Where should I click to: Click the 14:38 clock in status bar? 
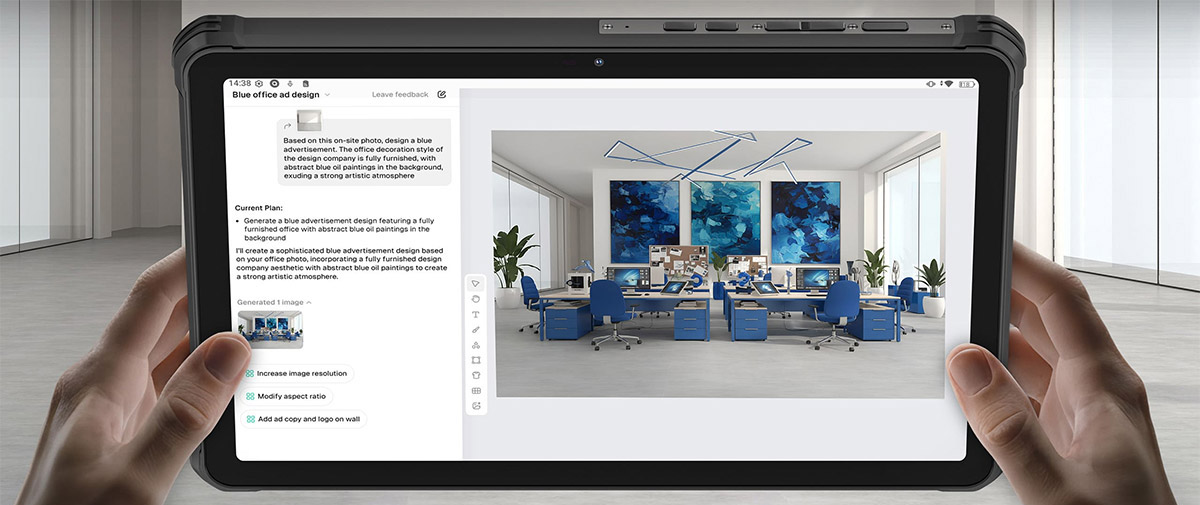coord(240,83)
